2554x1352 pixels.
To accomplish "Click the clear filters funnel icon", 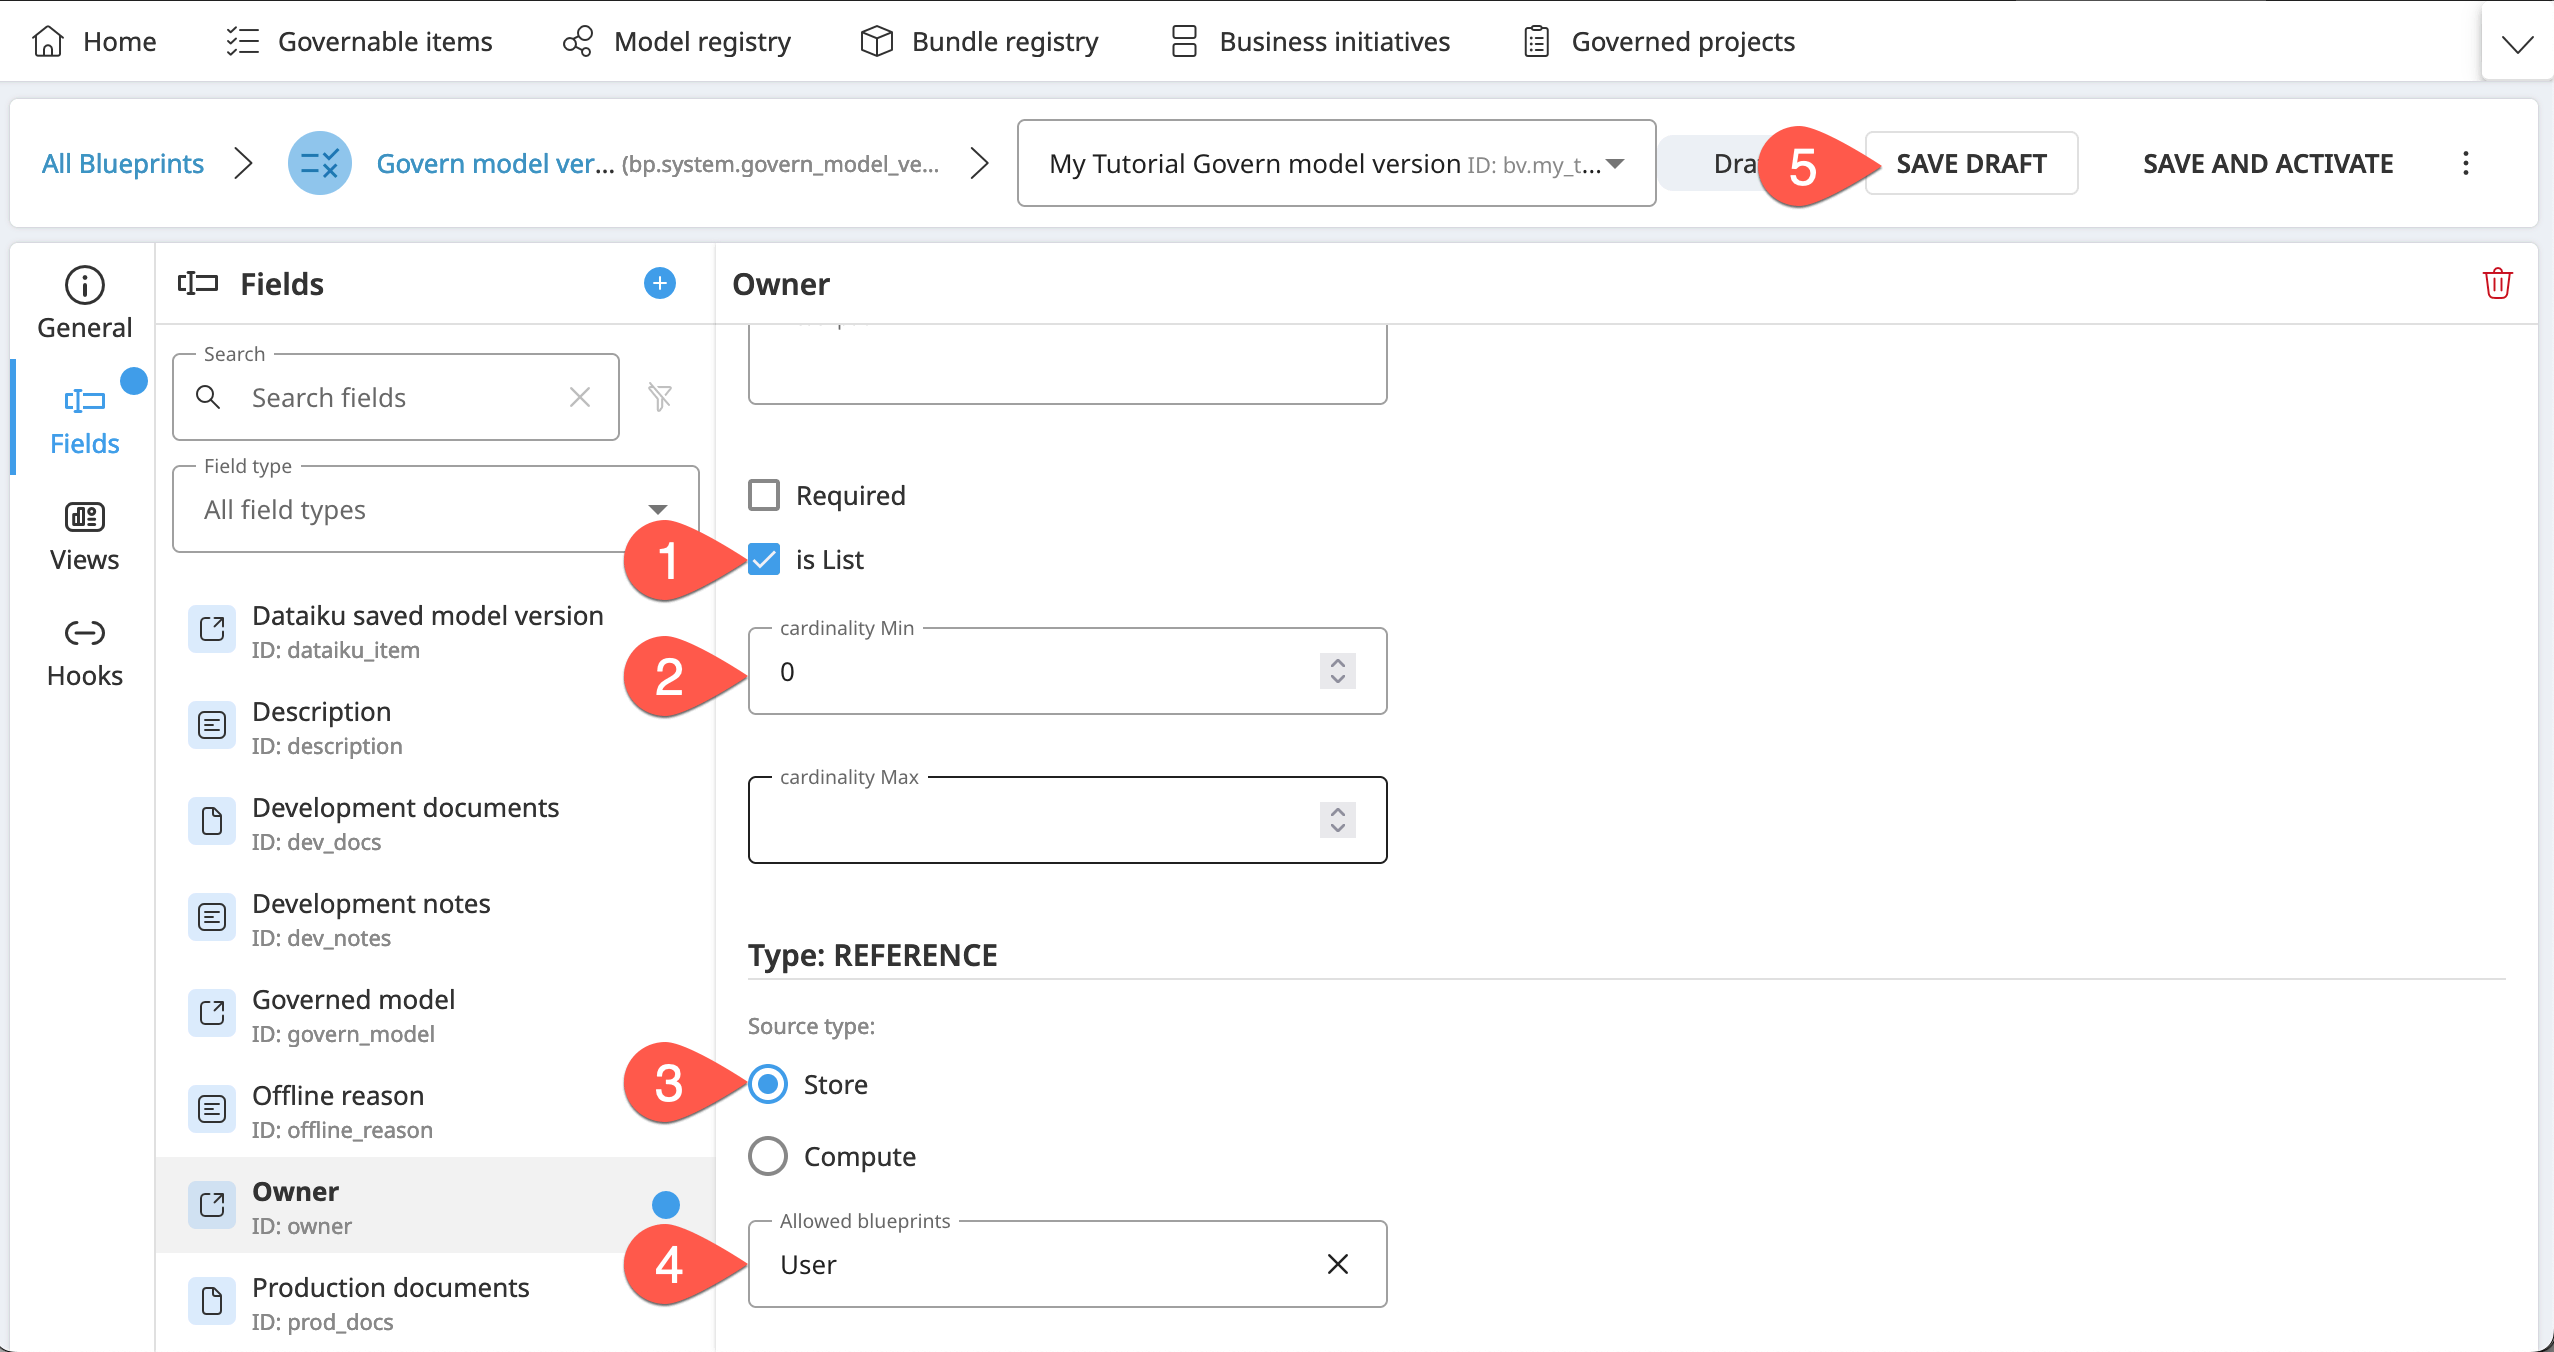I will tap(659, 397).
